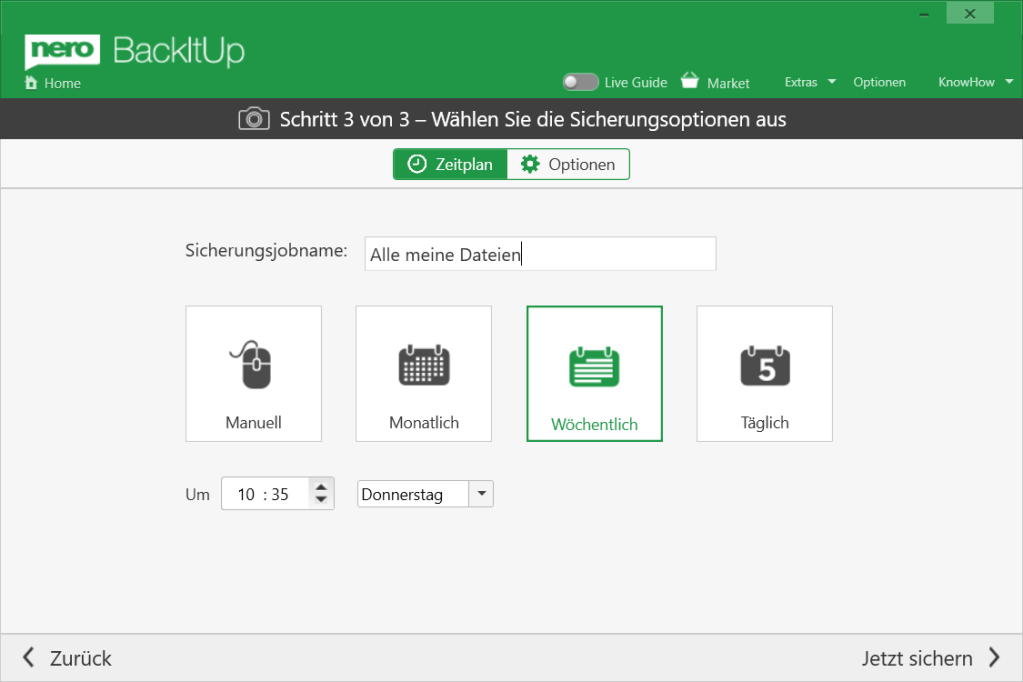Increase time with the up arrow
Image resolution: width=1023 pixels, height=682 pixels.
point(321,487)
